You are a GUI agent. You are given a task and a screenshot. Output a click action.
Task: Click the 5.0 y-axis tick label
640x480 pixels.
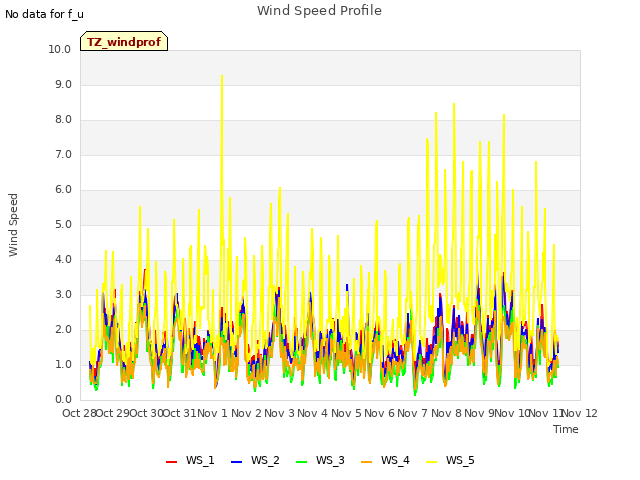pos(63,224)
